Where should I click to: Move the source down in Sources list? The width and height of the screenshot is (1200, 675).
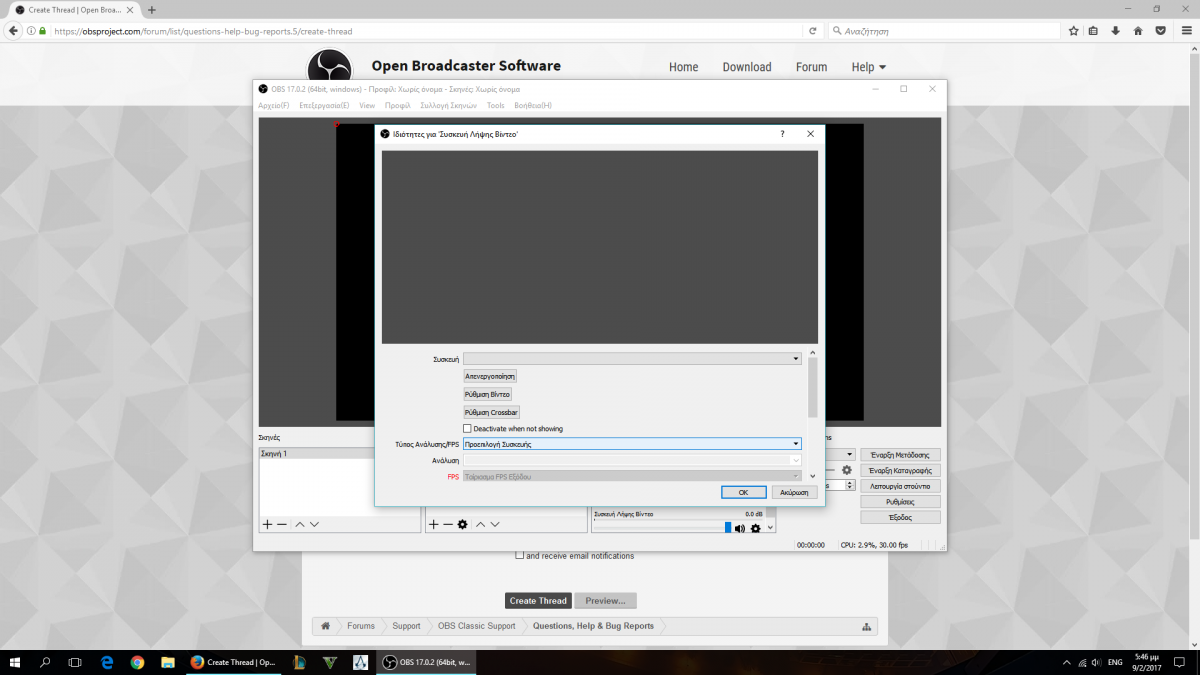pyautogui.click(x=495, y=524)
